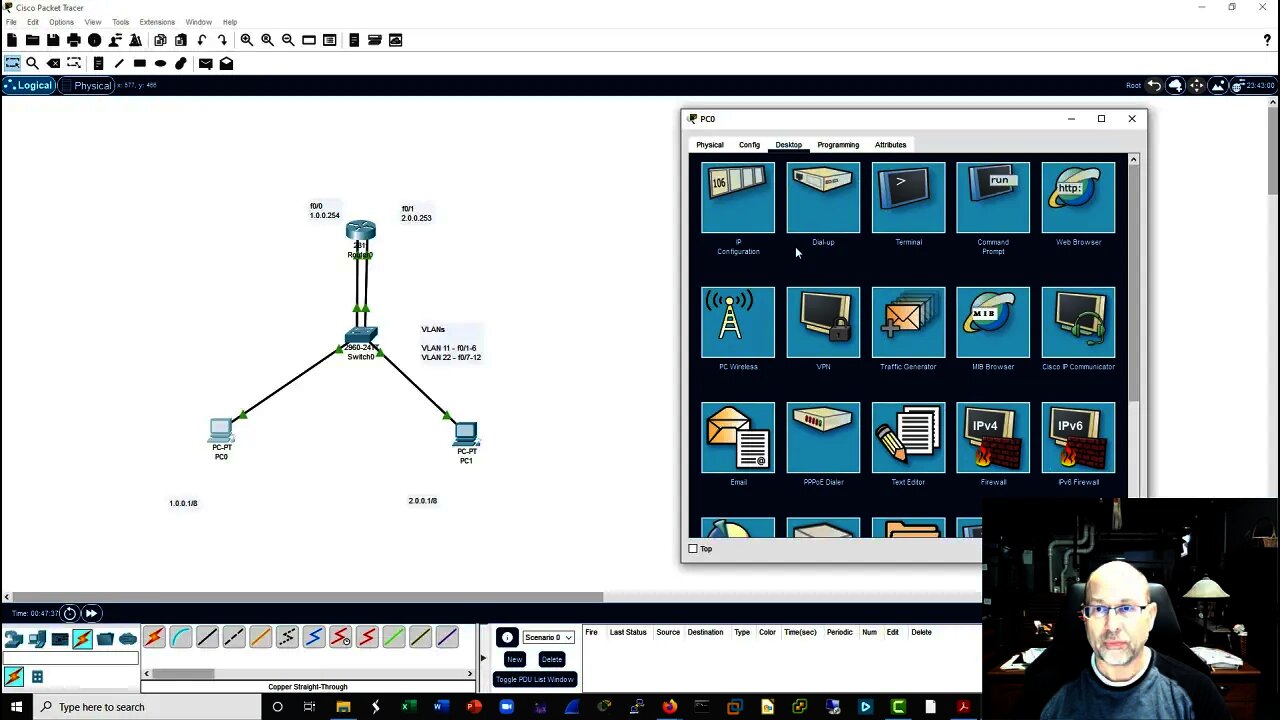Open the Email desktop app
The image size is (1280, 720).
click(x=738, y=438)
